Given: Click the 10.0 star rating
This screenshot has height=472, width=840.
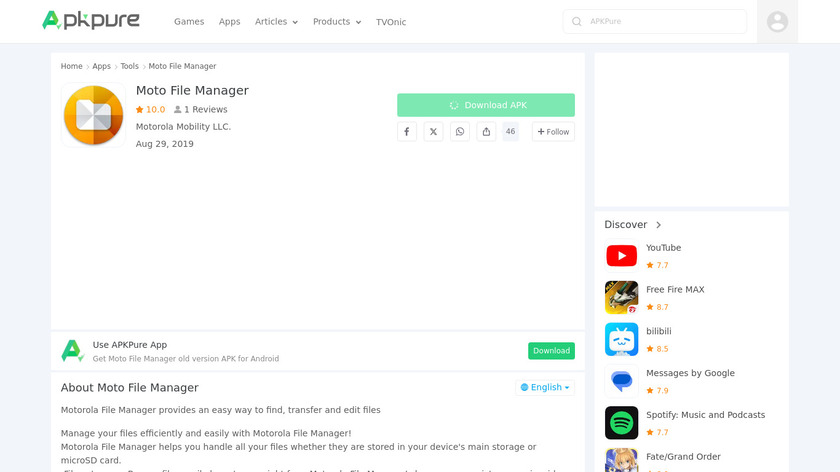Looking at the screenshot, I should click(x=151, y=109).
